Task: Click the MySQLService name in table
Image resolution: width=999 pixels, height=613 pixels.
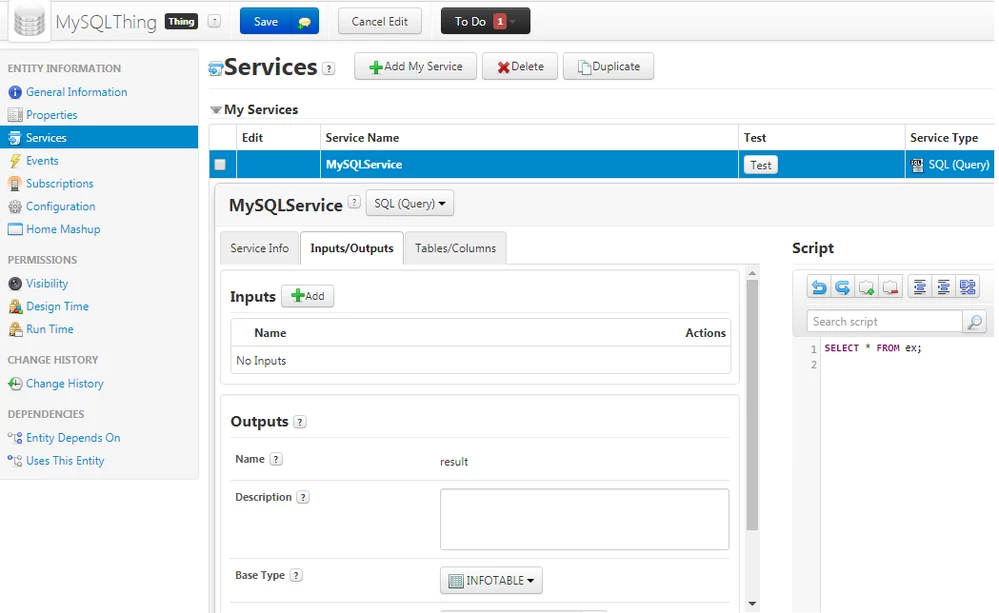Action: (x=364, y=164)
